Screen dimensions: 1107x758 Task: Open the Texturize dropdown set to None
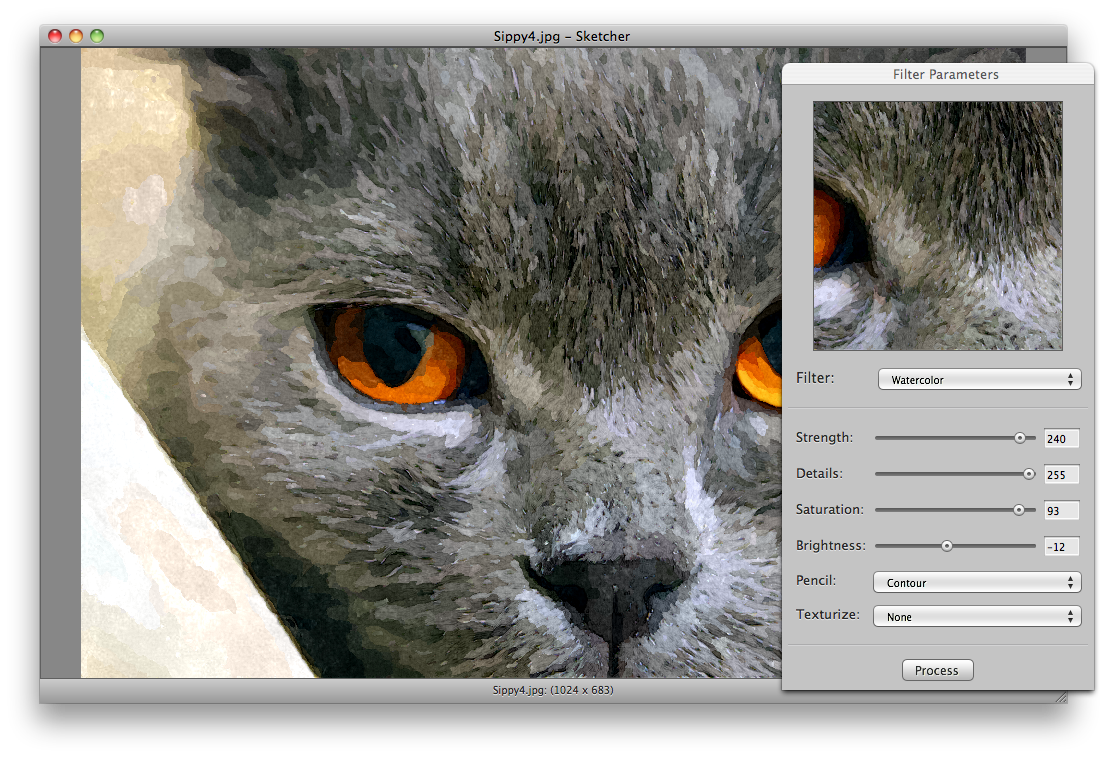(x=976, y=616)
